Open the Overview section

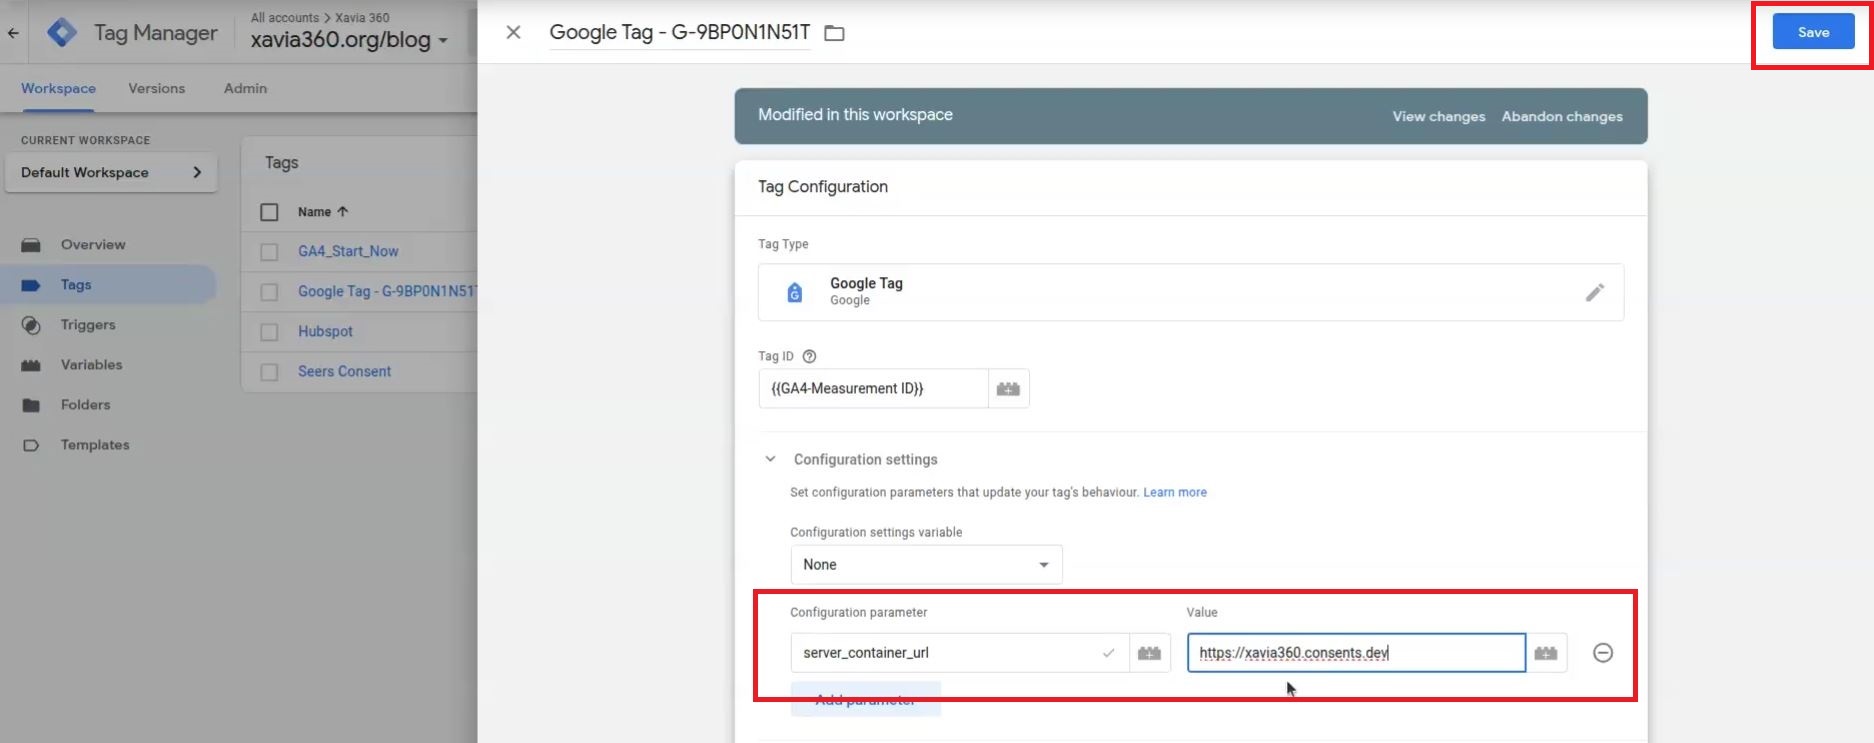(93, 244)
